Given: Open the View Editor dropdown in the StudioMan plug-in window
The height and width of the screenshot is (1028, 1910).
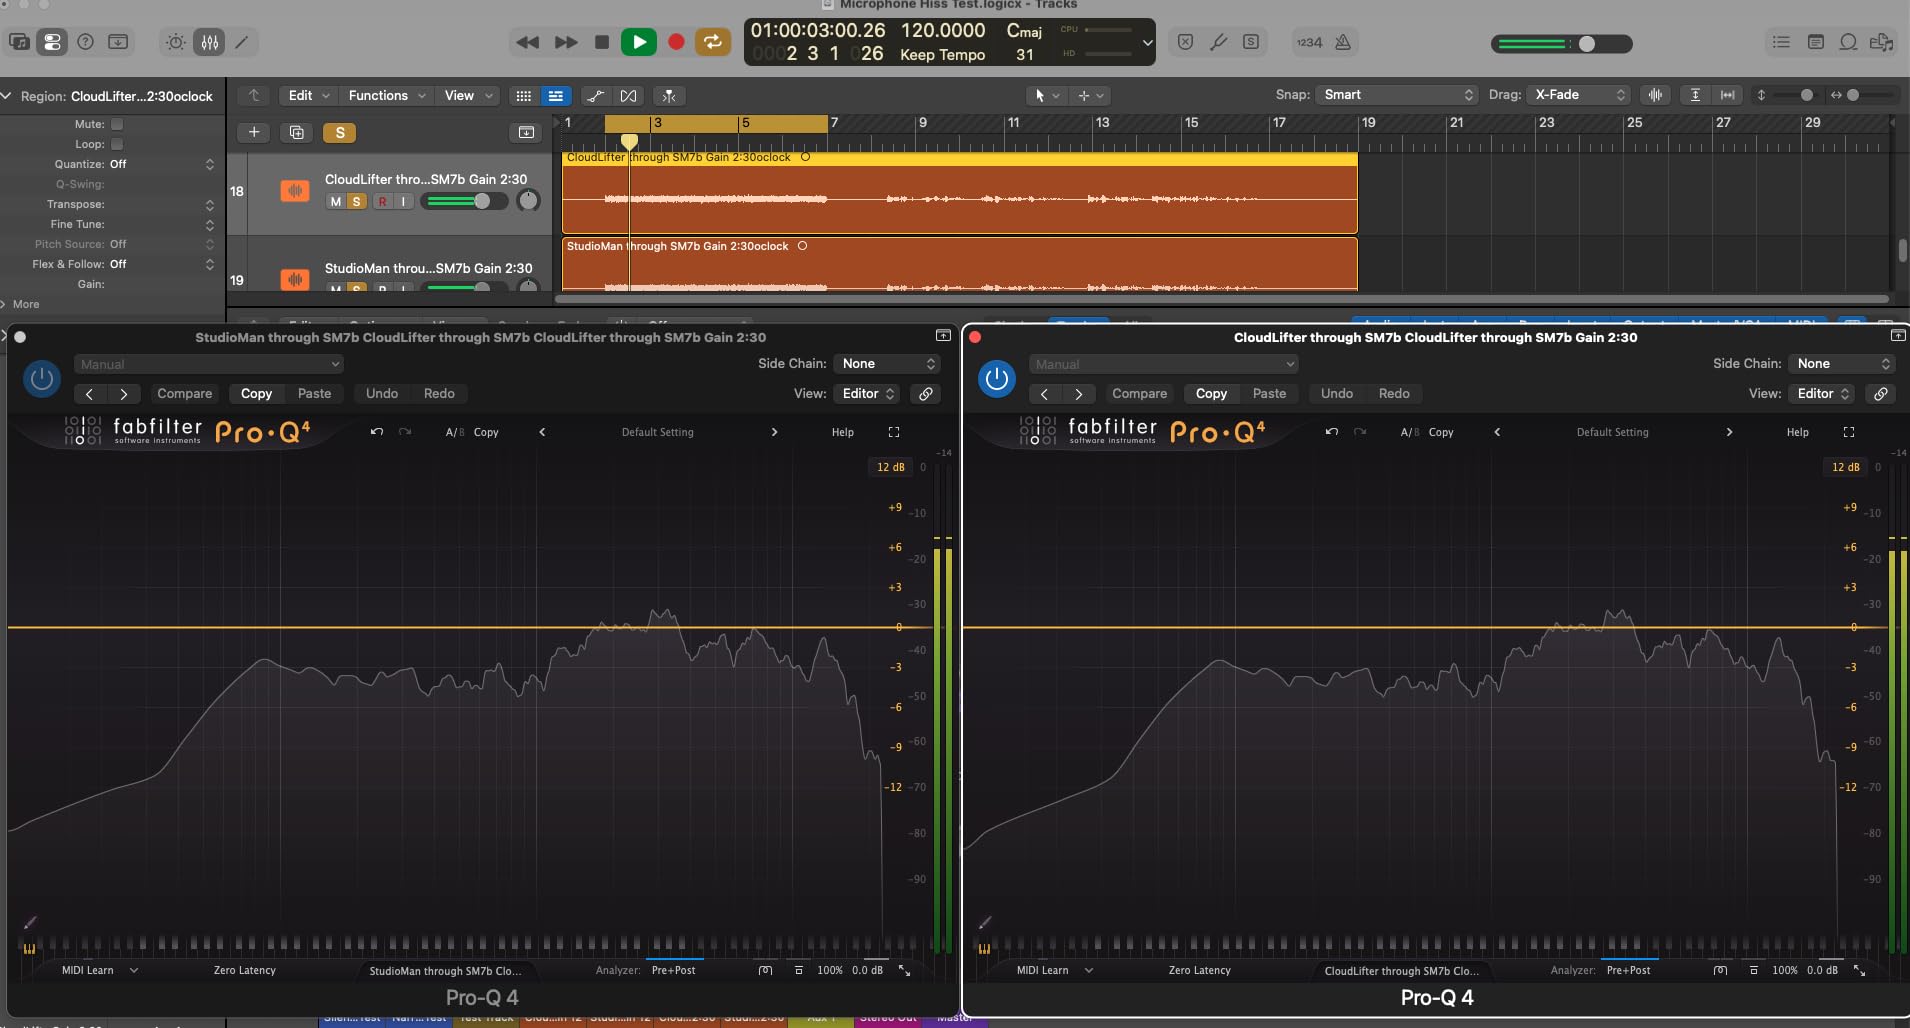Looking at the screenshot, I should coord(868,394).
